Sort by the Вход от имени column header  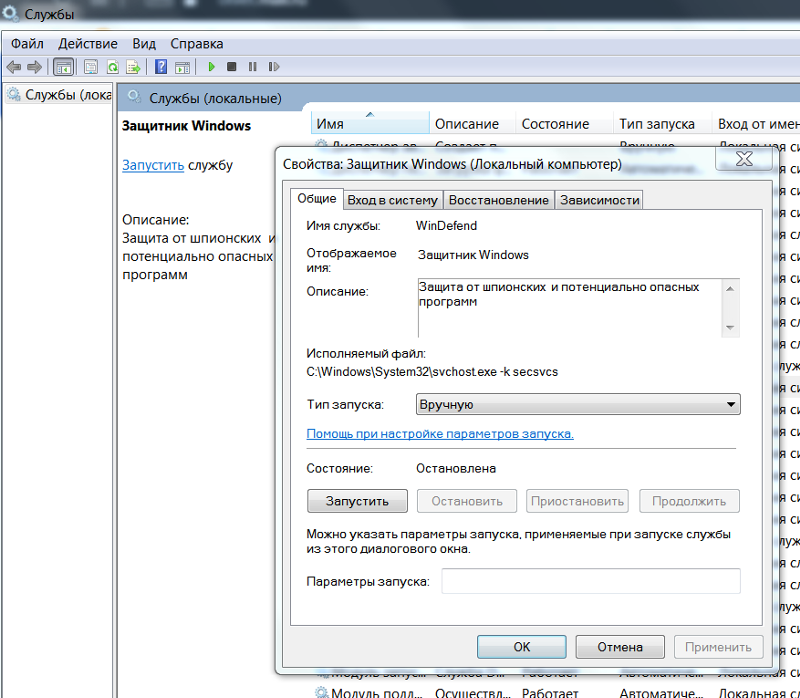coord(758,124)
